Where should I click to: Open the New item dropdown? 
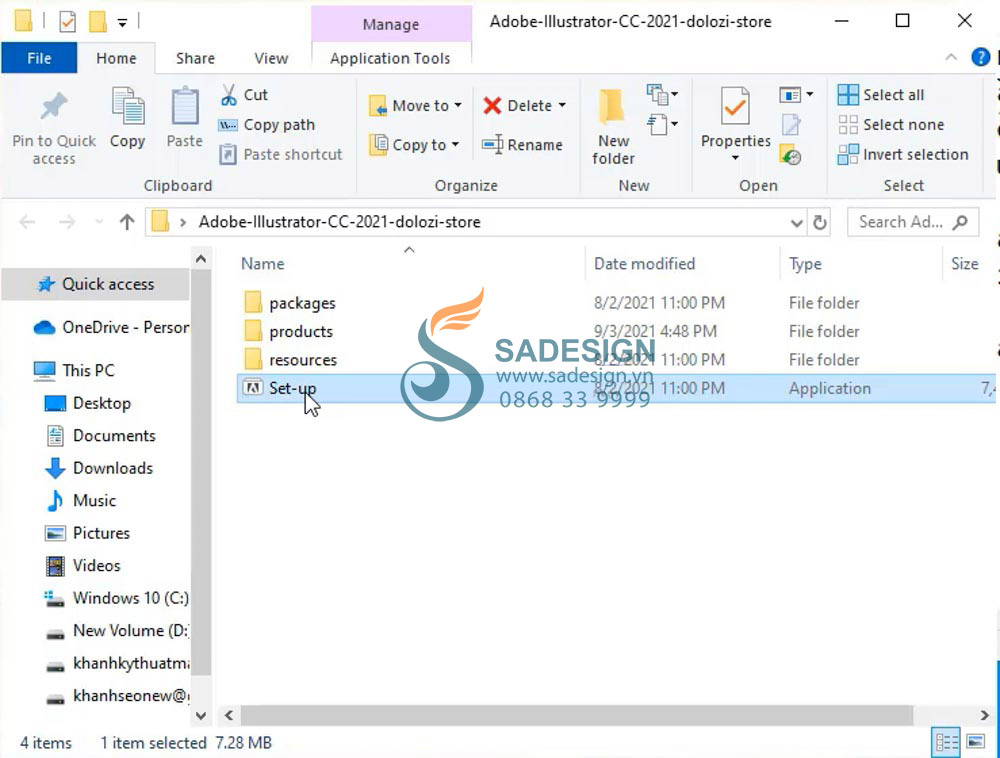pyautogui.click(x=661, y=95)
